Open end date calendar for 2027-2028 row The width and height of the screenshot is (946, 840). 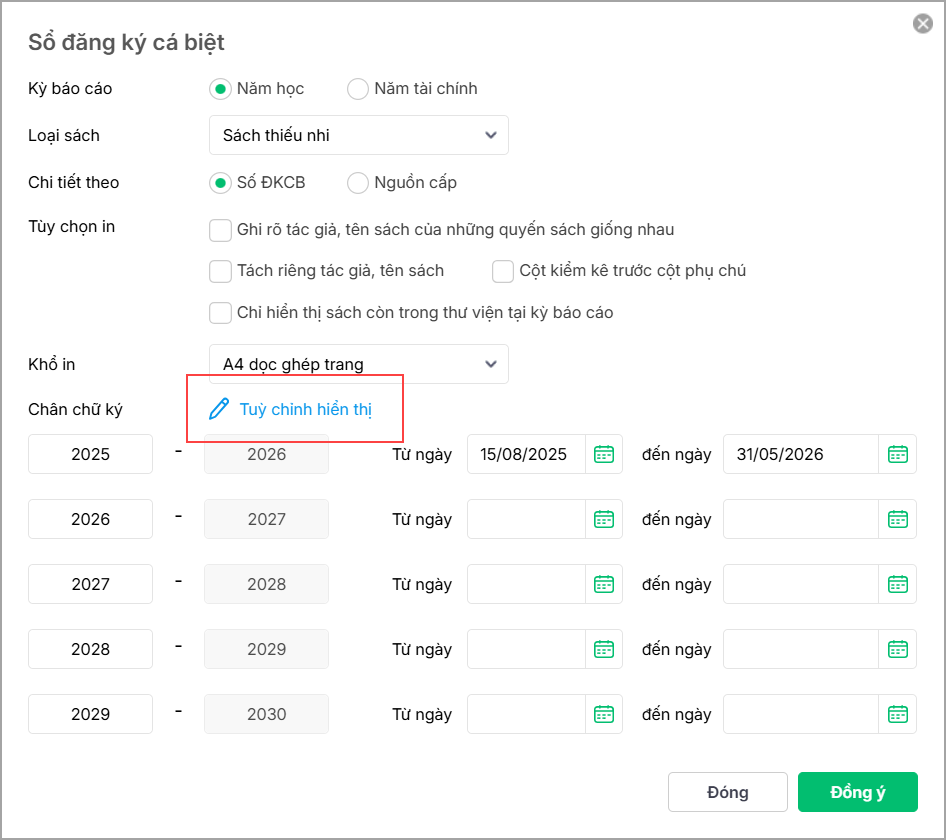pos(898,584)
